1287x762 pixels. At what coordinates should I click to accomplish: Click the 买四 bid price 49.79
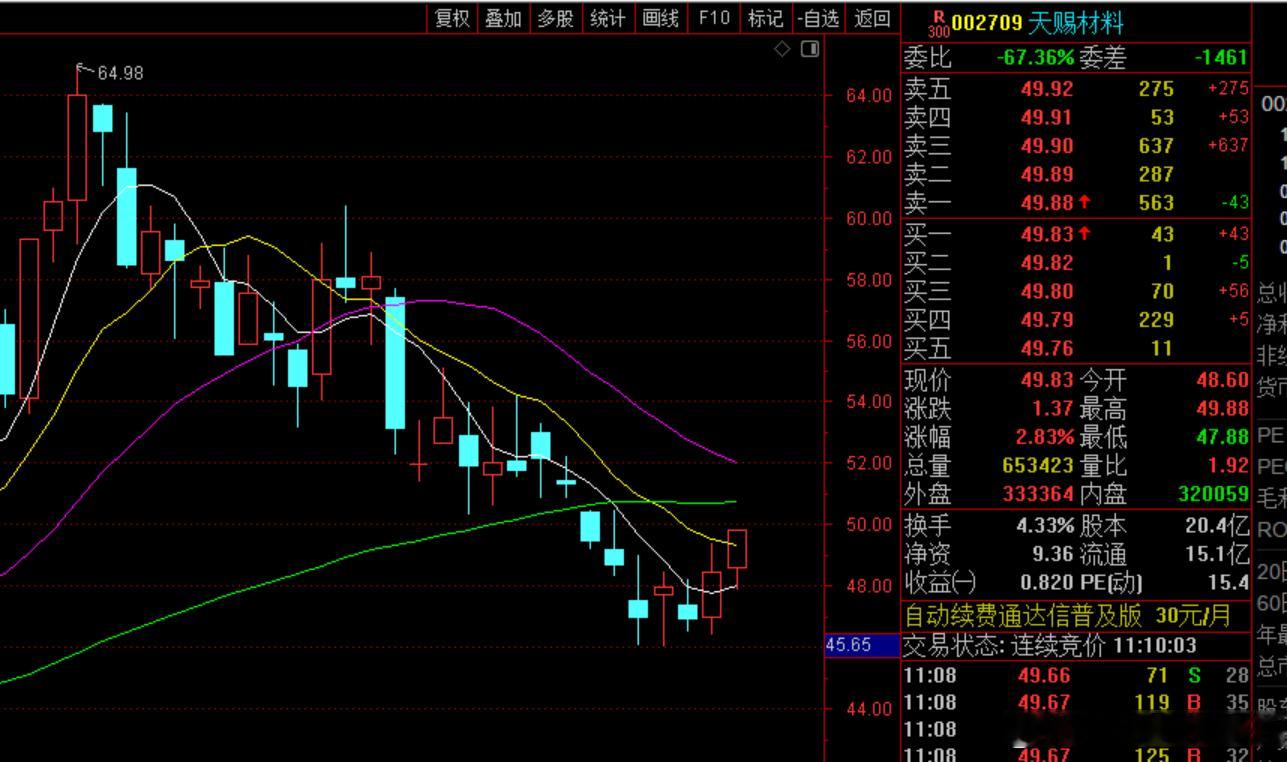[x=1047, y=320]
